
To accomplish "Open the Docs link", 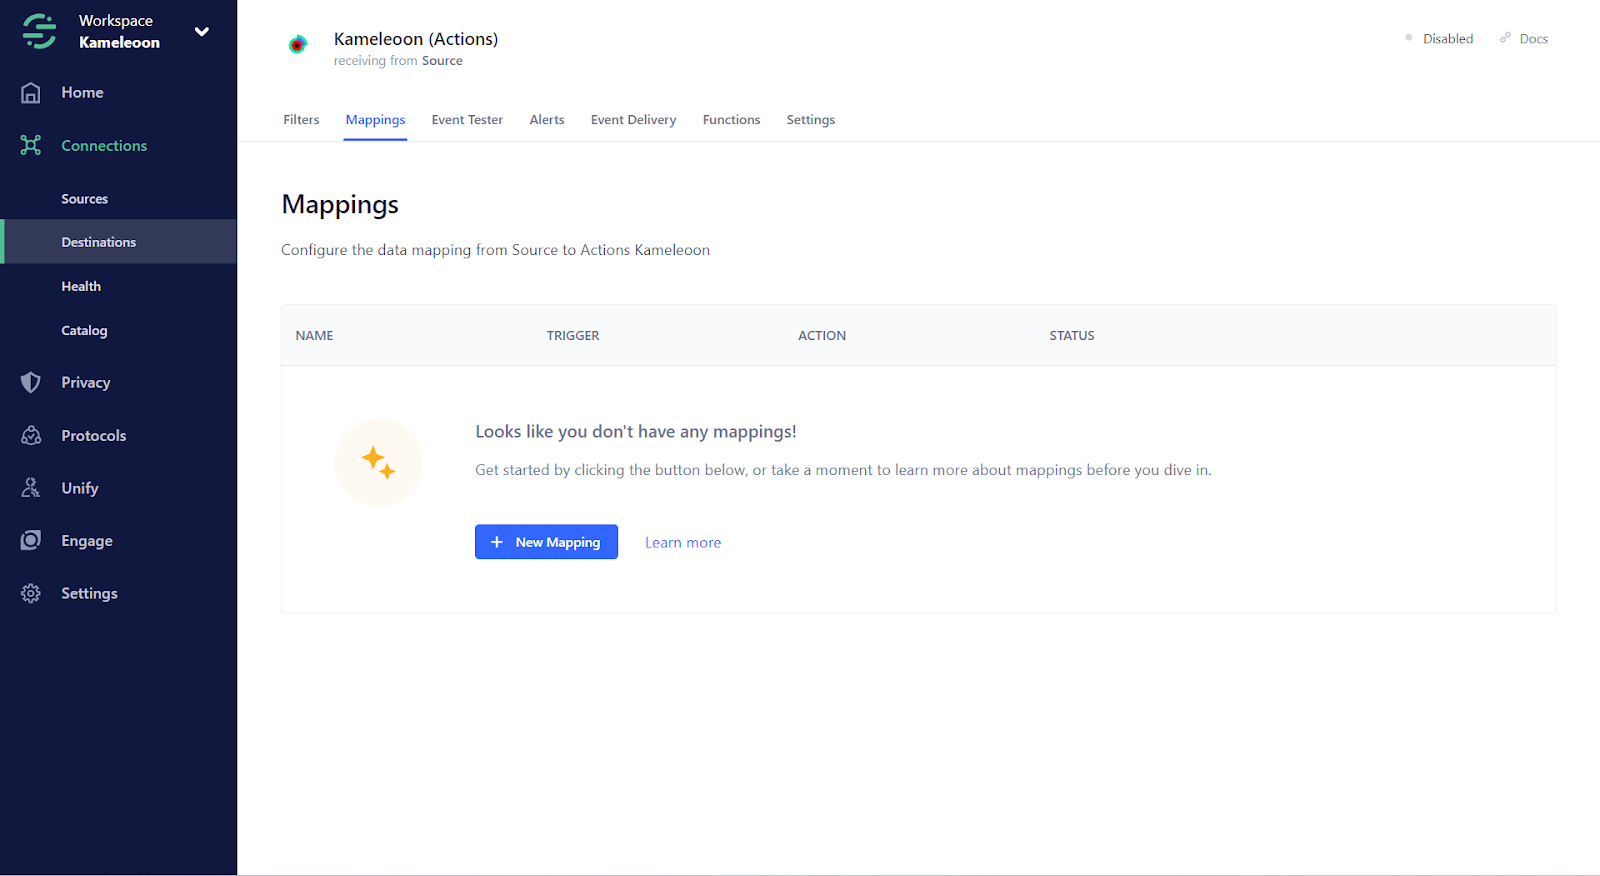I will [x=1533, y=38].
